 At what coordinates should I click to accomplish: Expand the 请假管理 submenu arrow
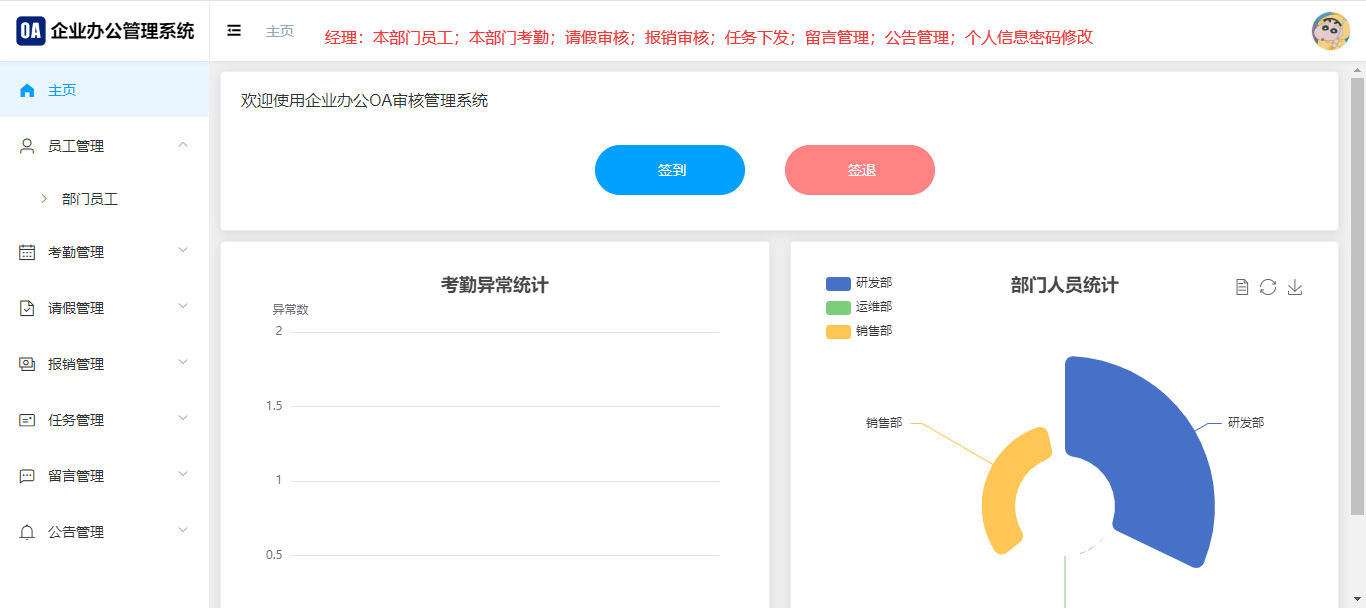[183, 306]
